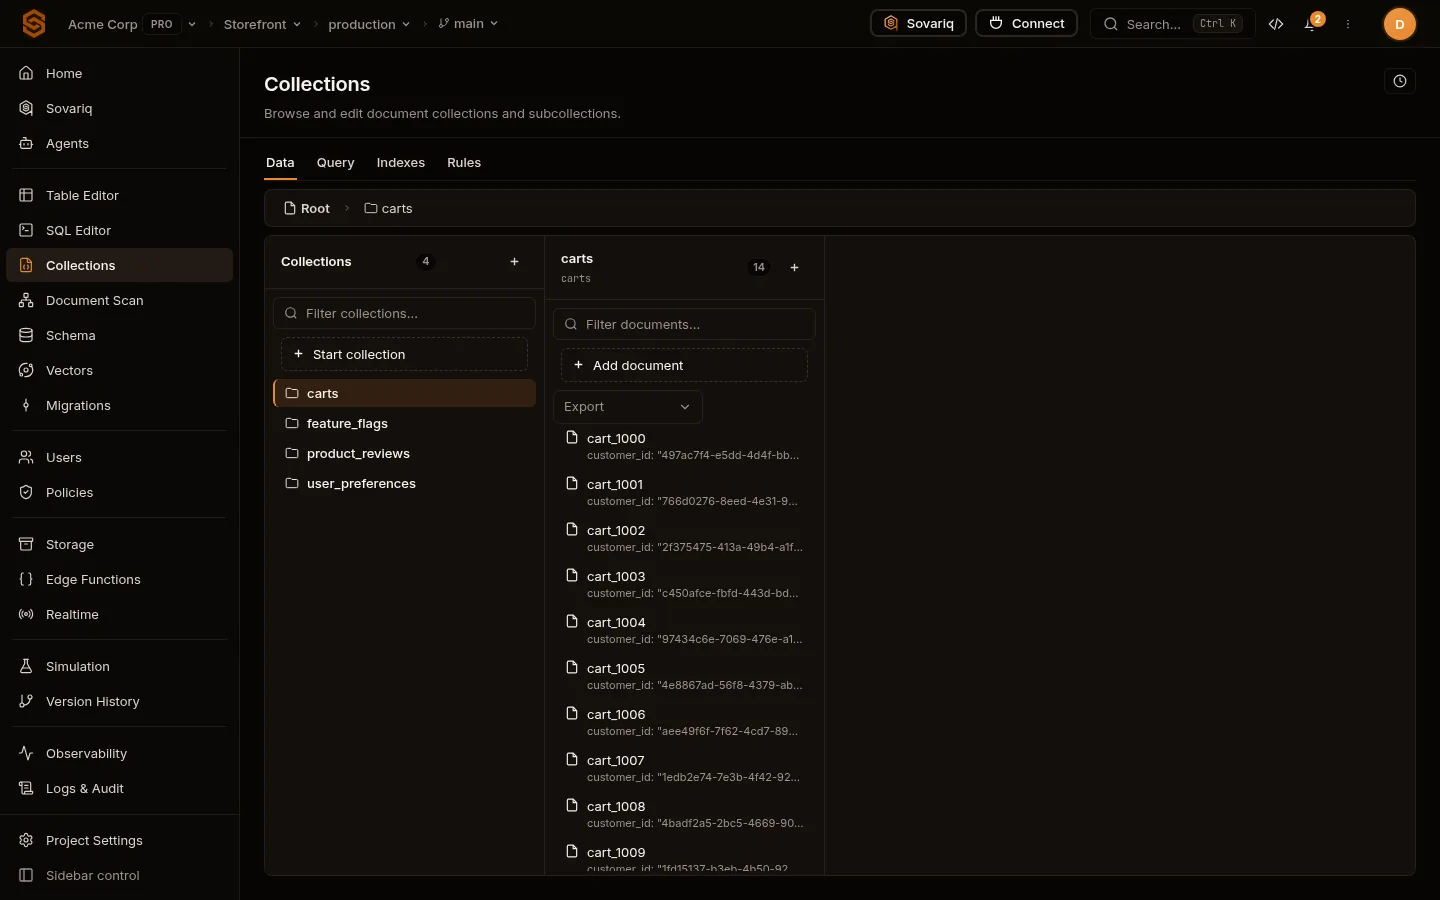
Task: Open notifications bell with badge
Action: (1311, 24)
